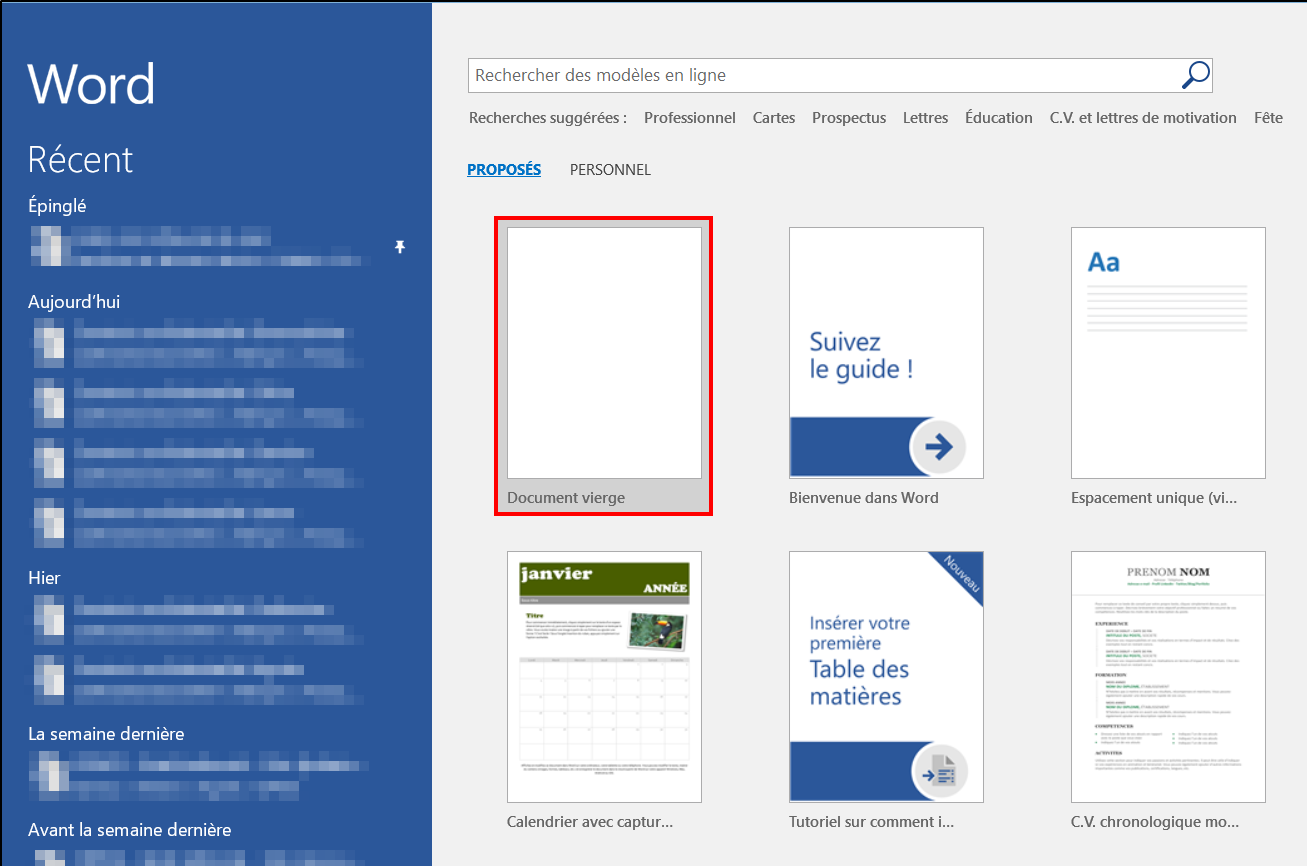The width and height of the screenshot is (1307, 866).
Task: Open the C.V. chronologique template
Action: click(1168, 690)
